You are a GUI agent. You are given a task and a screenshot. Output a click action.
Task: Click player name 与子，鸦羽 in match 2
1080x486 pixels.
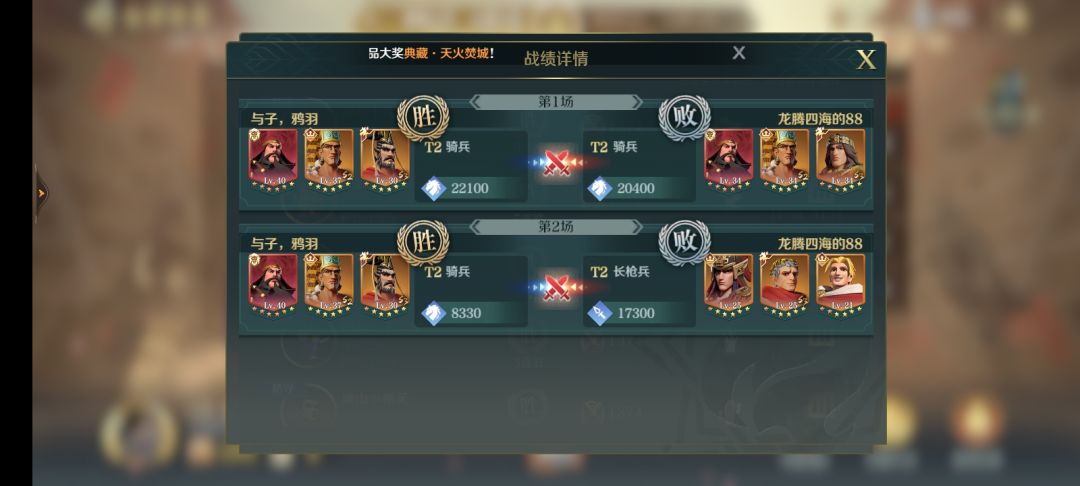point(284,244)
